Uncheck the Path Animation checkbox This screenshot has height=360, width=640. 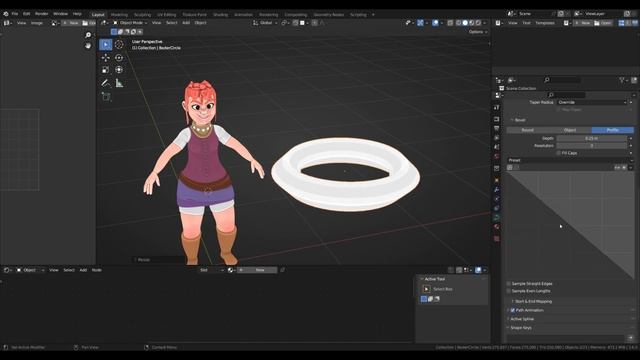513,310
